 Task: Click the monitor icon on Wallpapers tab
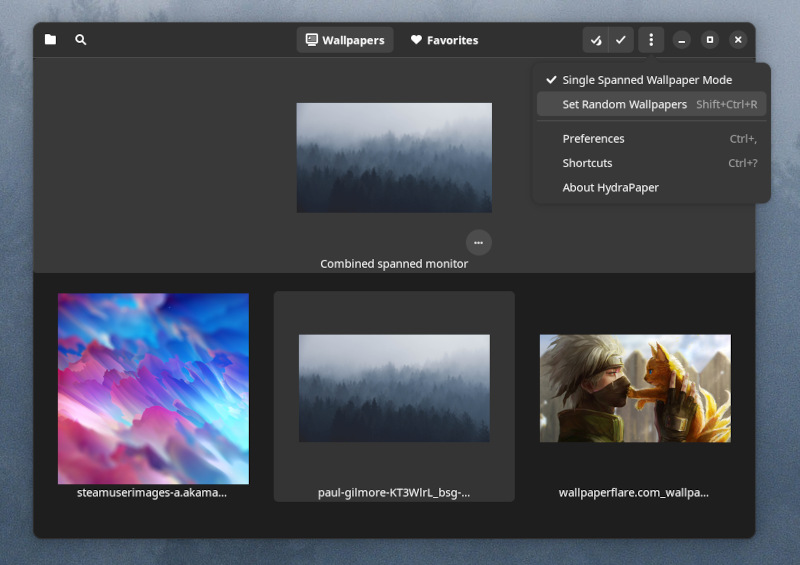(x=311, y=40)
